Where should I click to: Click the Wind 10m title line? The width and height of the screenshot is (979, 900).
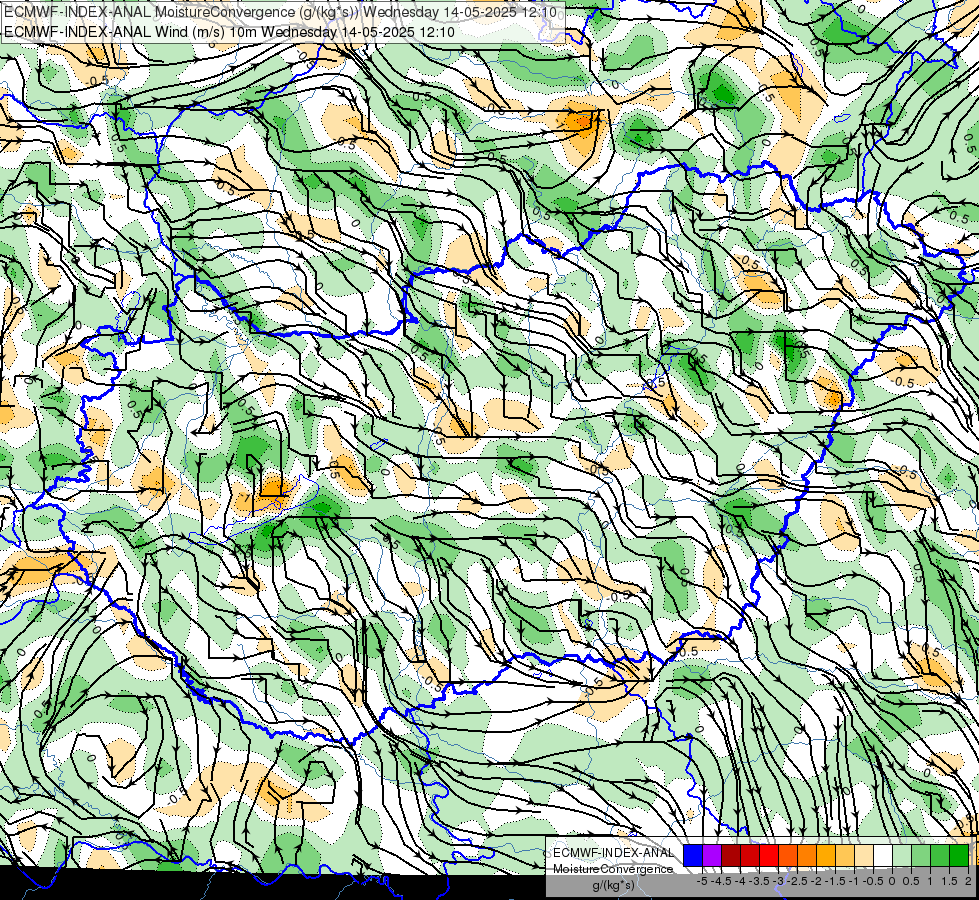click(229, 32)
